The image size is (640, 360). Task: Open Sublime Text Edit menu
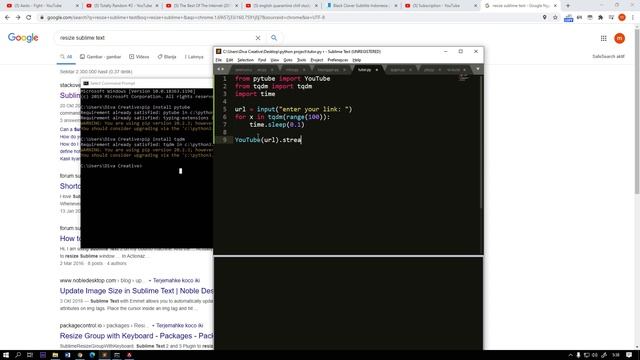229,60
